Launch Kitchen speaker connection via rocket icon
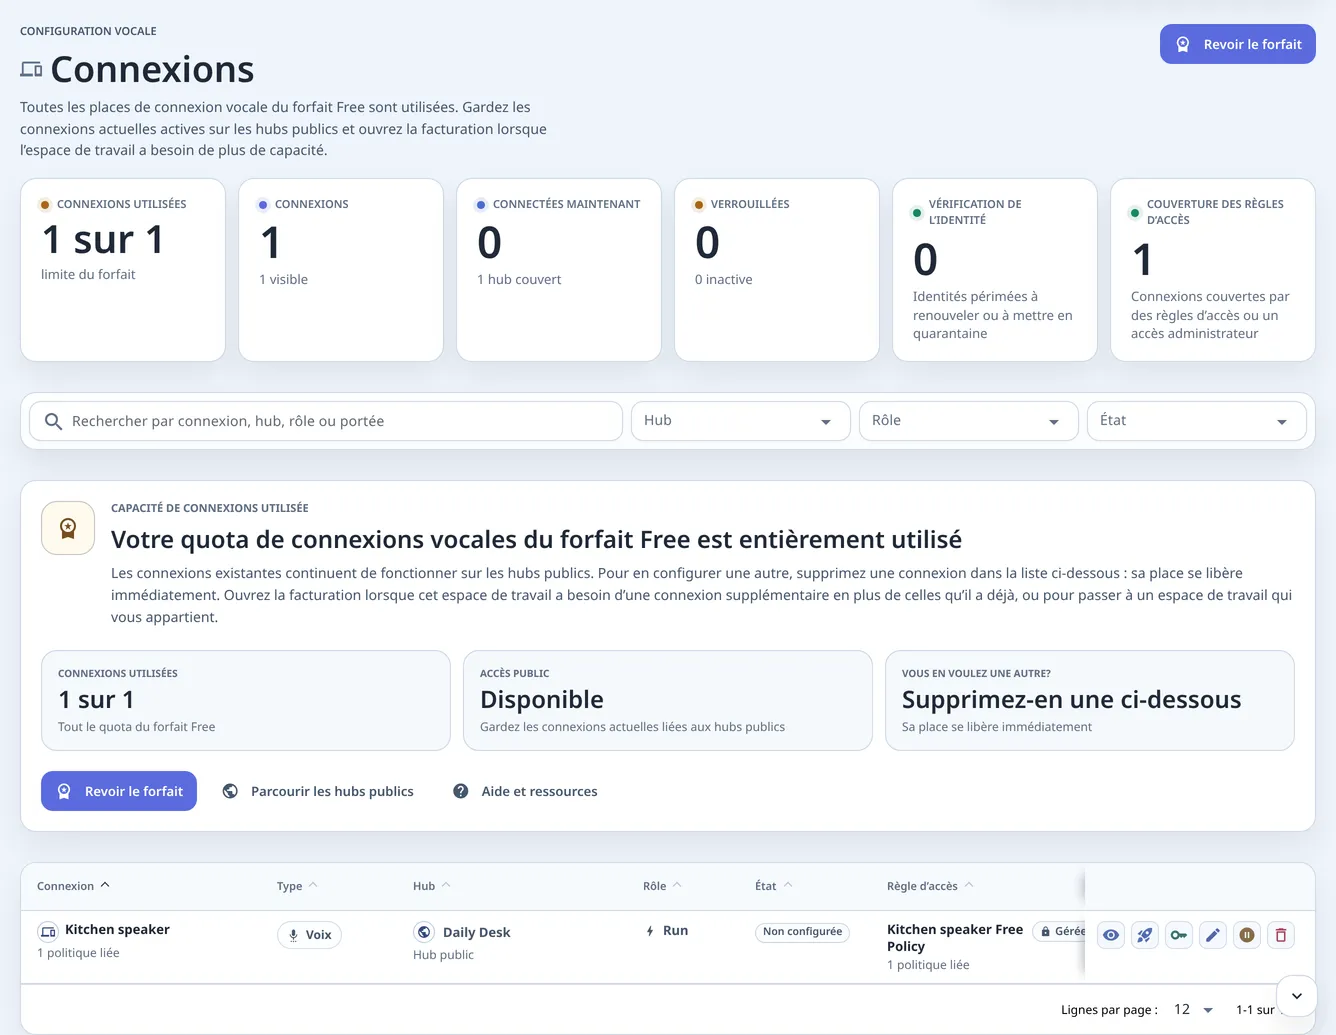The width and height of the screenshot is (1336, 1035). (x=1145, y=935)
